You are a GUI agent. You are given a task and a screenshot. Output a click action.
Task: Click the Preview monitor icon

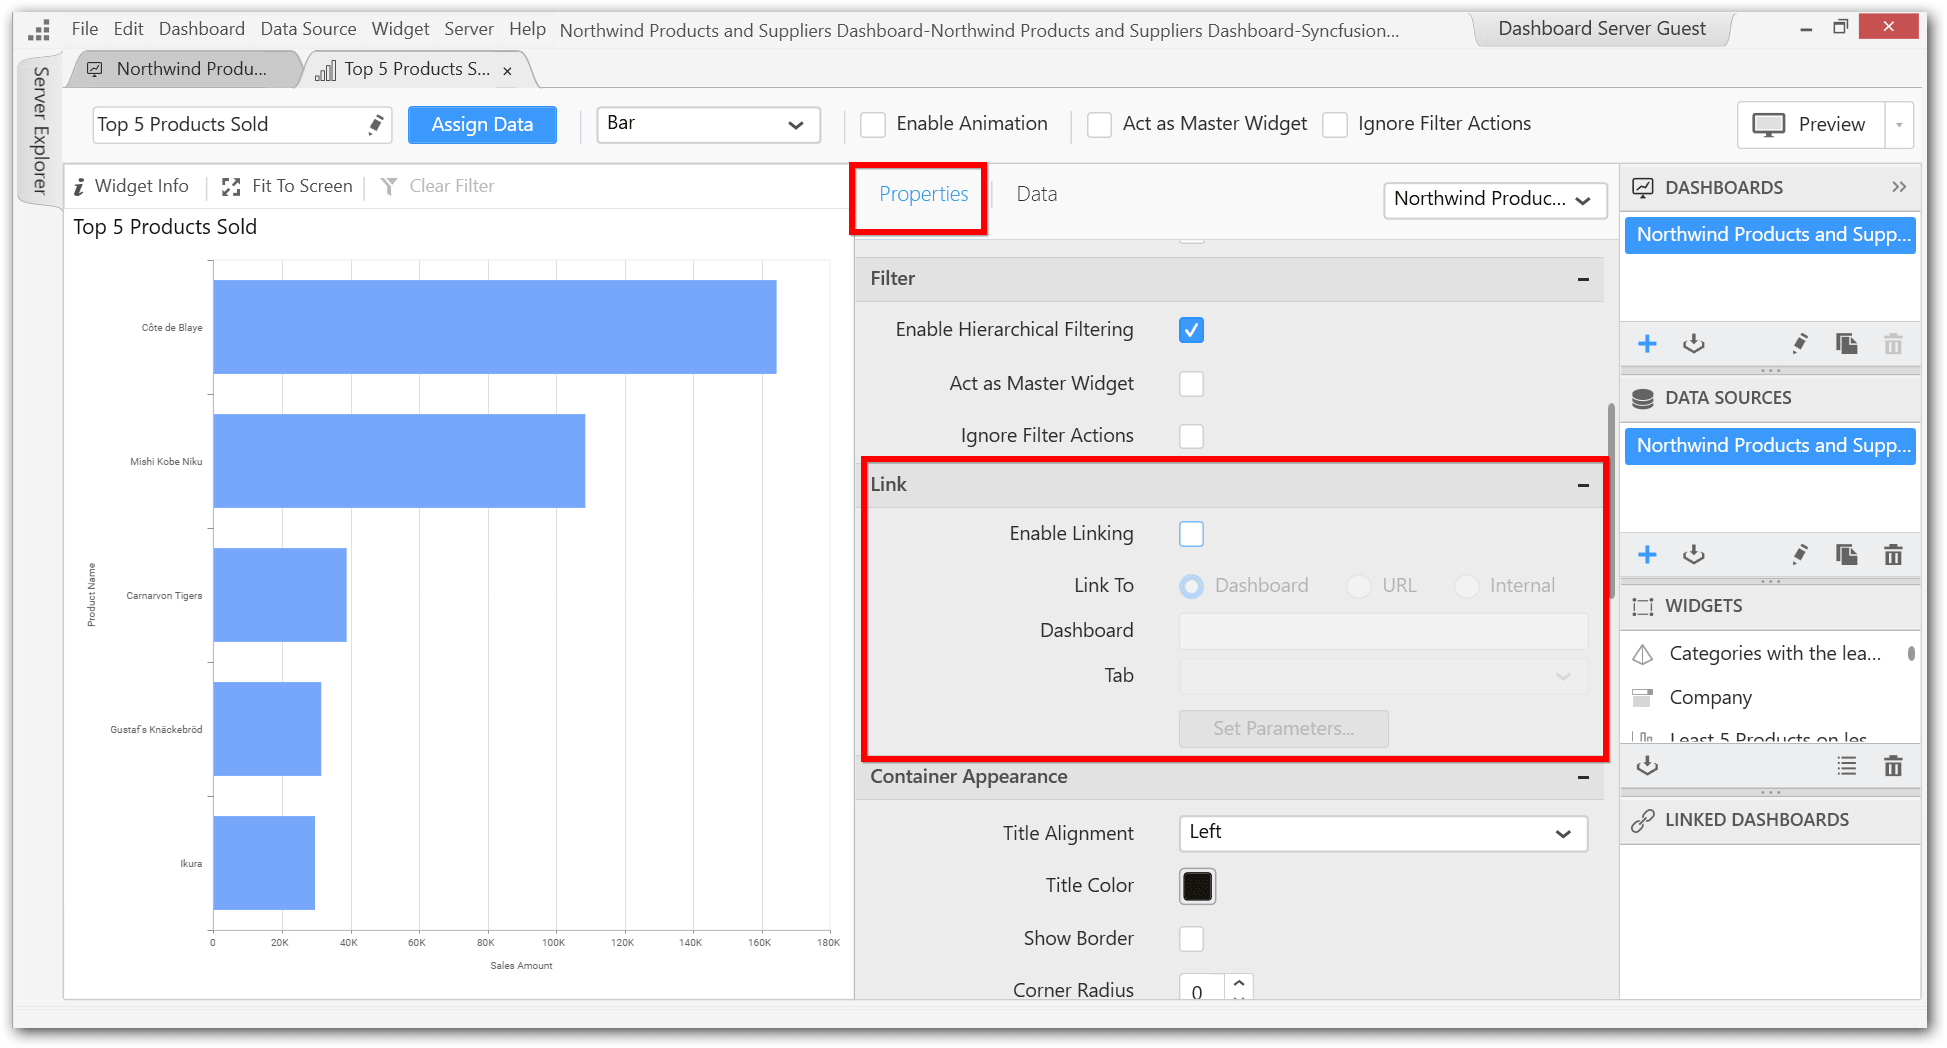point(1768,125)
